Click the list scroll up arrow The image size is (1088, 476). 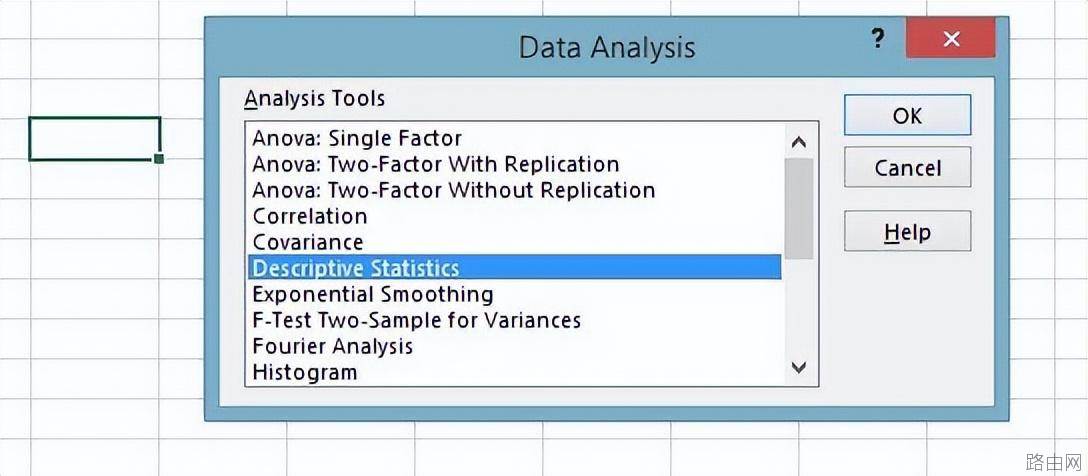pos(799,142)
